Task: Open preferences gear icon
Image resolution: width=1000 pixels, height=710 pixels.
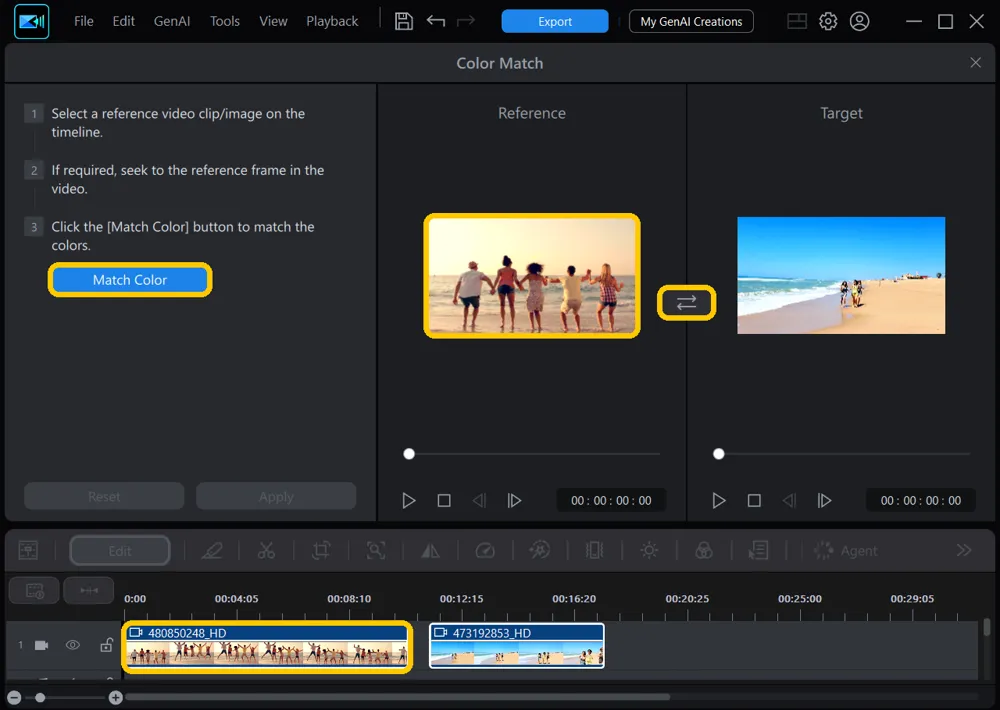Action: tap(828, 21)
